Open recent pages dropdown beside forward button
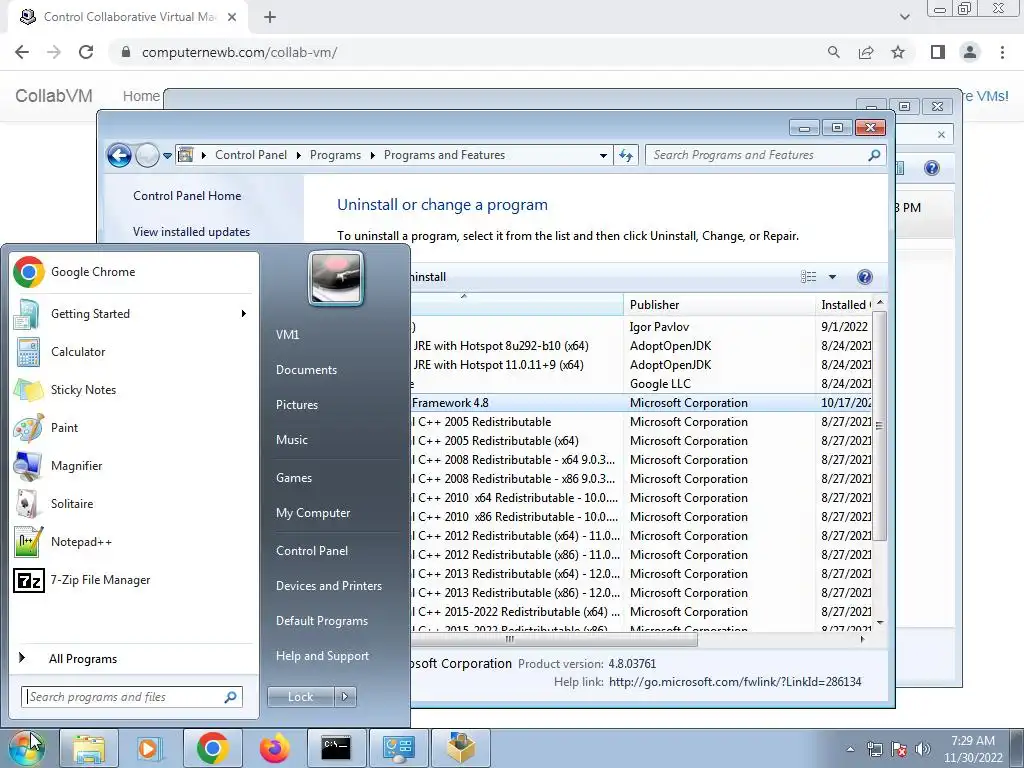The height and width of the screenshot is (768, 1024). point(167,155)
